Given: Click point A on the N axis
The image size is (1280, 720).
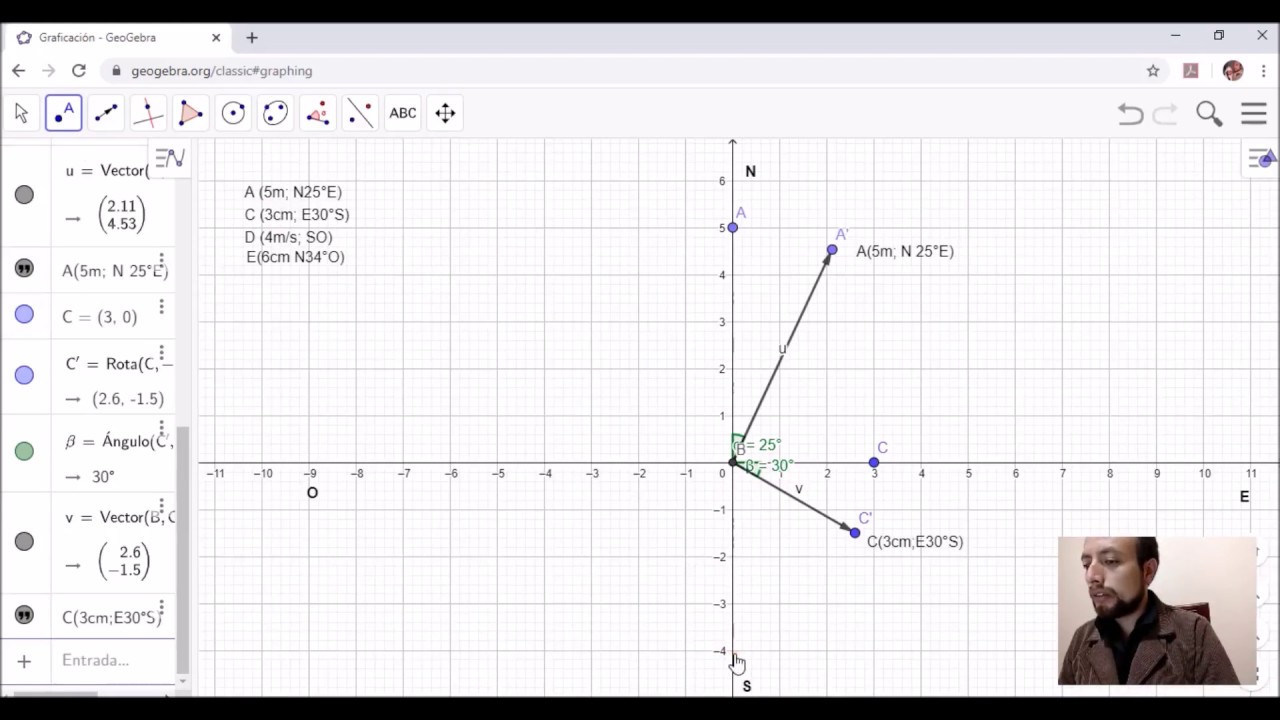Looking at the screenshot, I should pyautogui.click(x=733, y=227).
